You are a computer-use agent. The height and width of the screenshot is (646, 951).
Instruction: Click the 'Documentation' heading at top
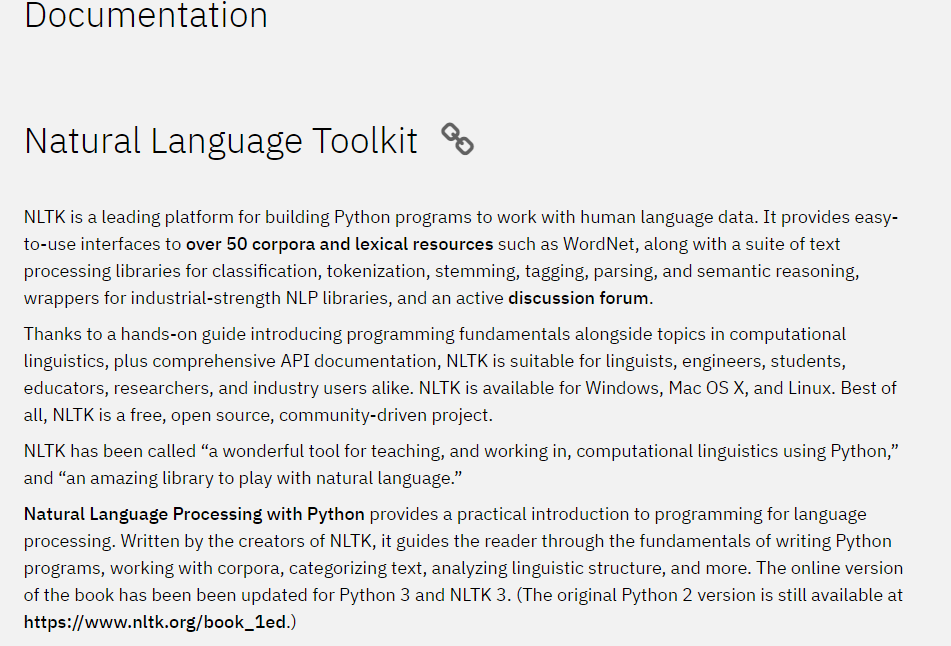(146, 15)
